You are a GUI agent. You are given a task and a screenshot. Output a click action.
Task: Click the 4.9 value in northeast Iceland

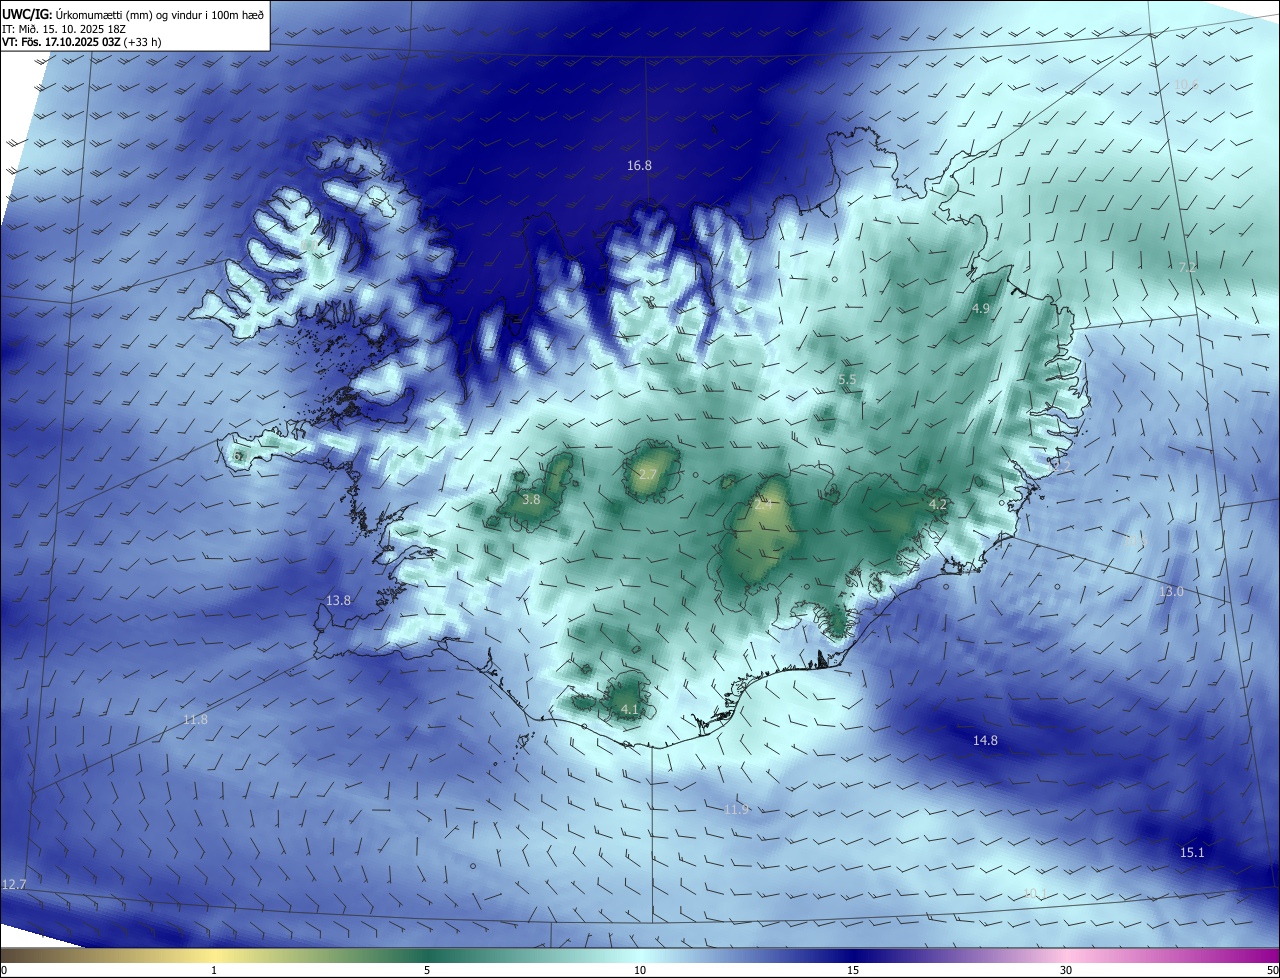pyautogui.click(x=980, y=309)
